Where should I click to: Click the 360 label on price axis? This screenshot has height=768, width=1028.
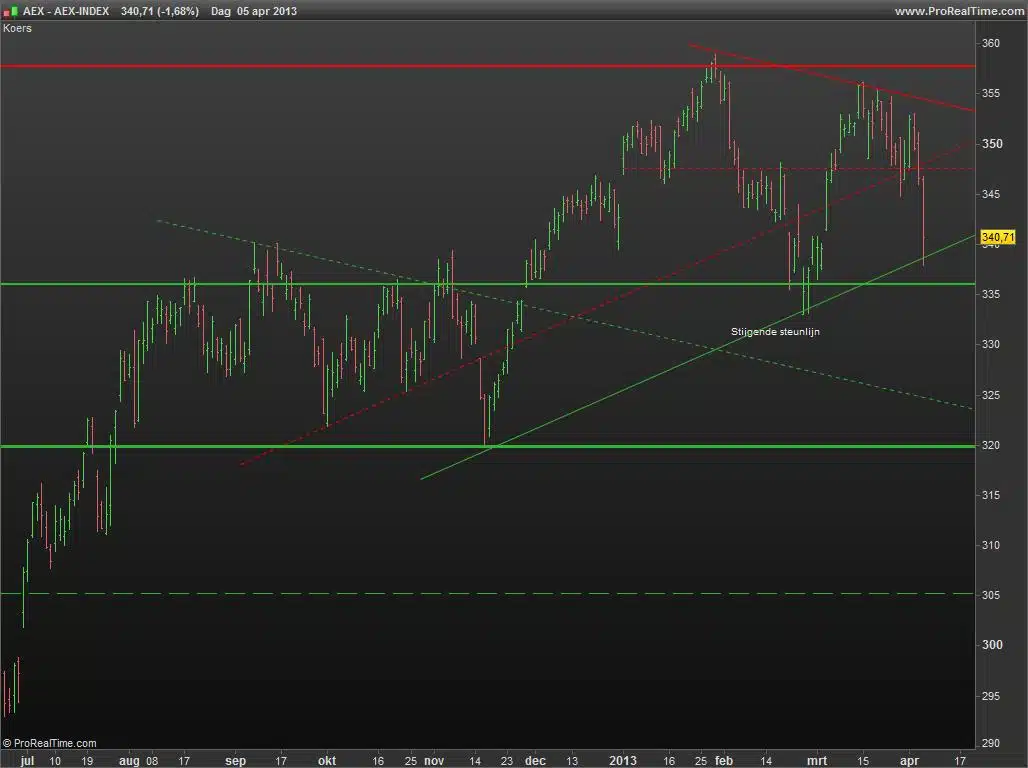coord(989,44)
